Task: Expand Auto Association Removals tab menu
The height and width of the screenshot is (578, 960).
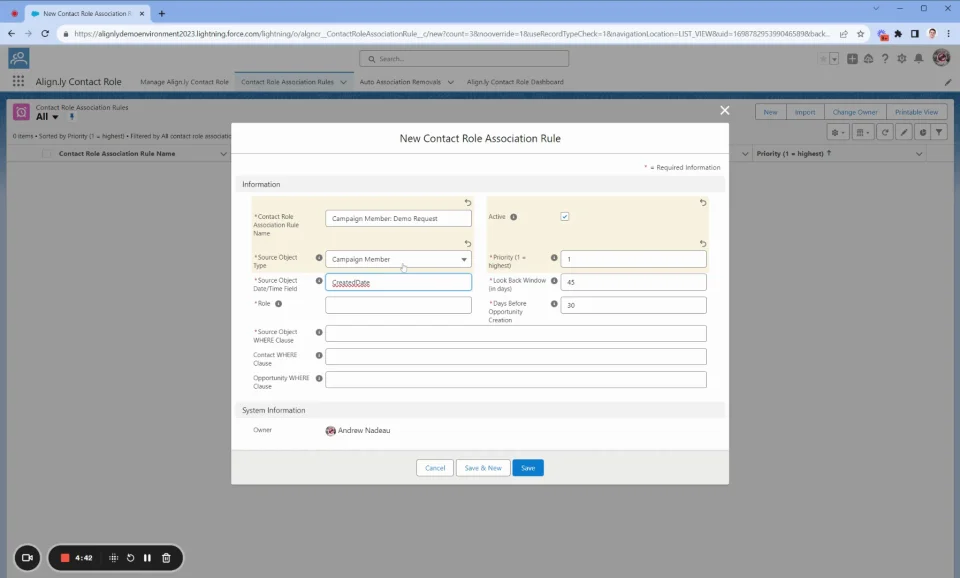Action: pos(451,82)
